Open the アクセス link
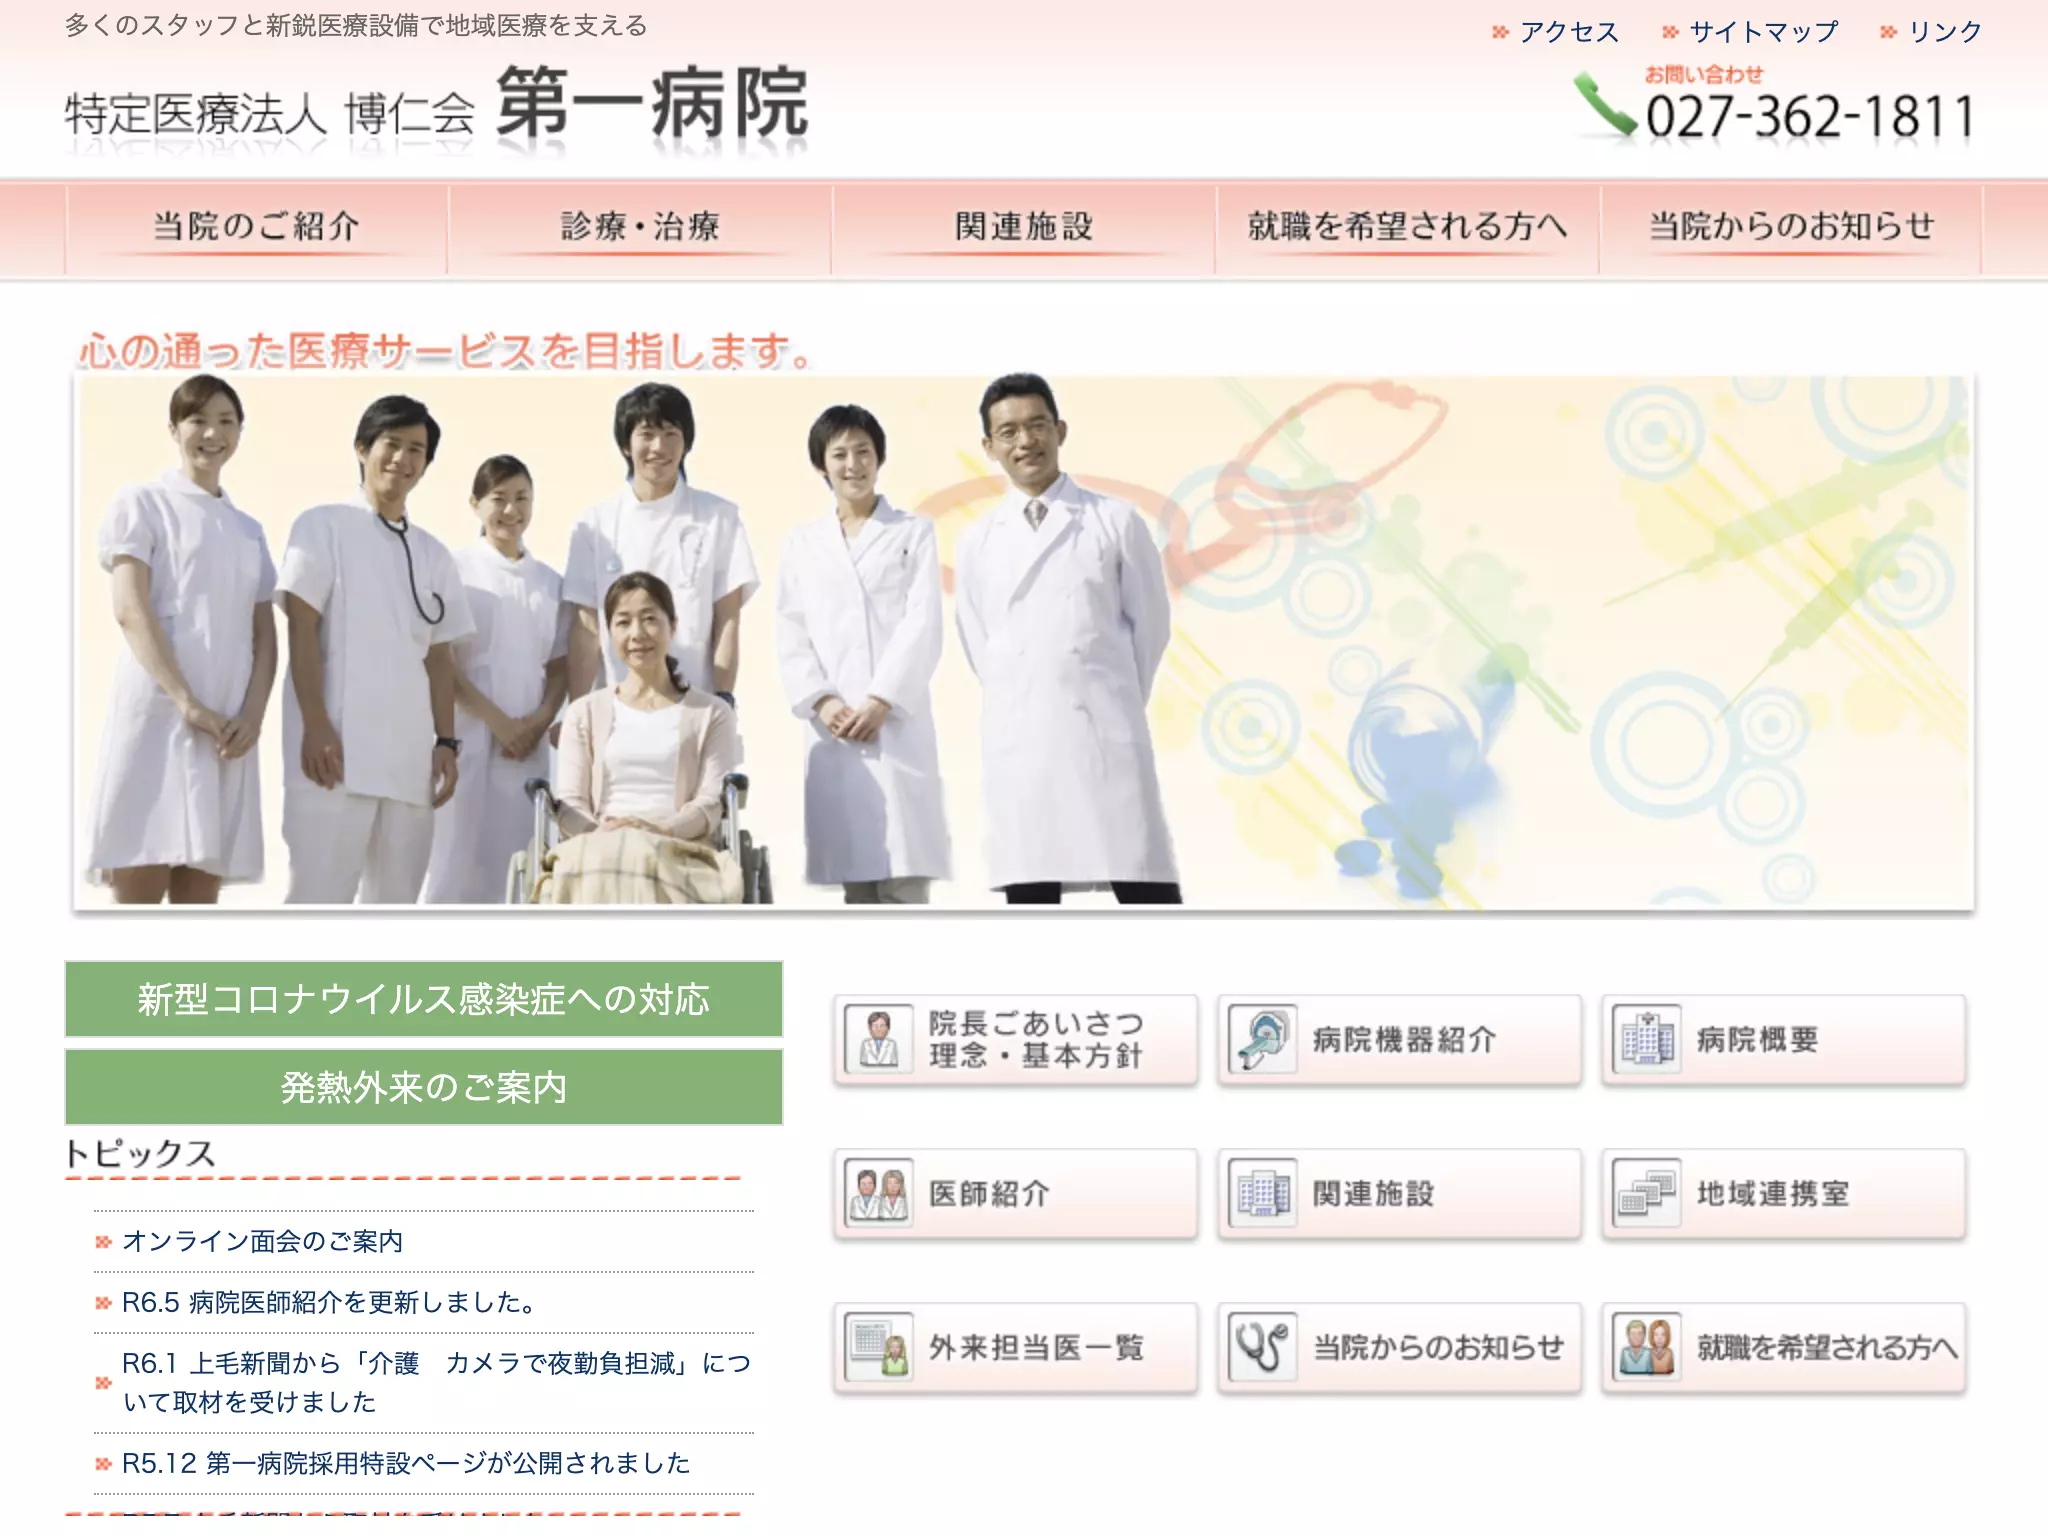 click(x=1569, y=32)
